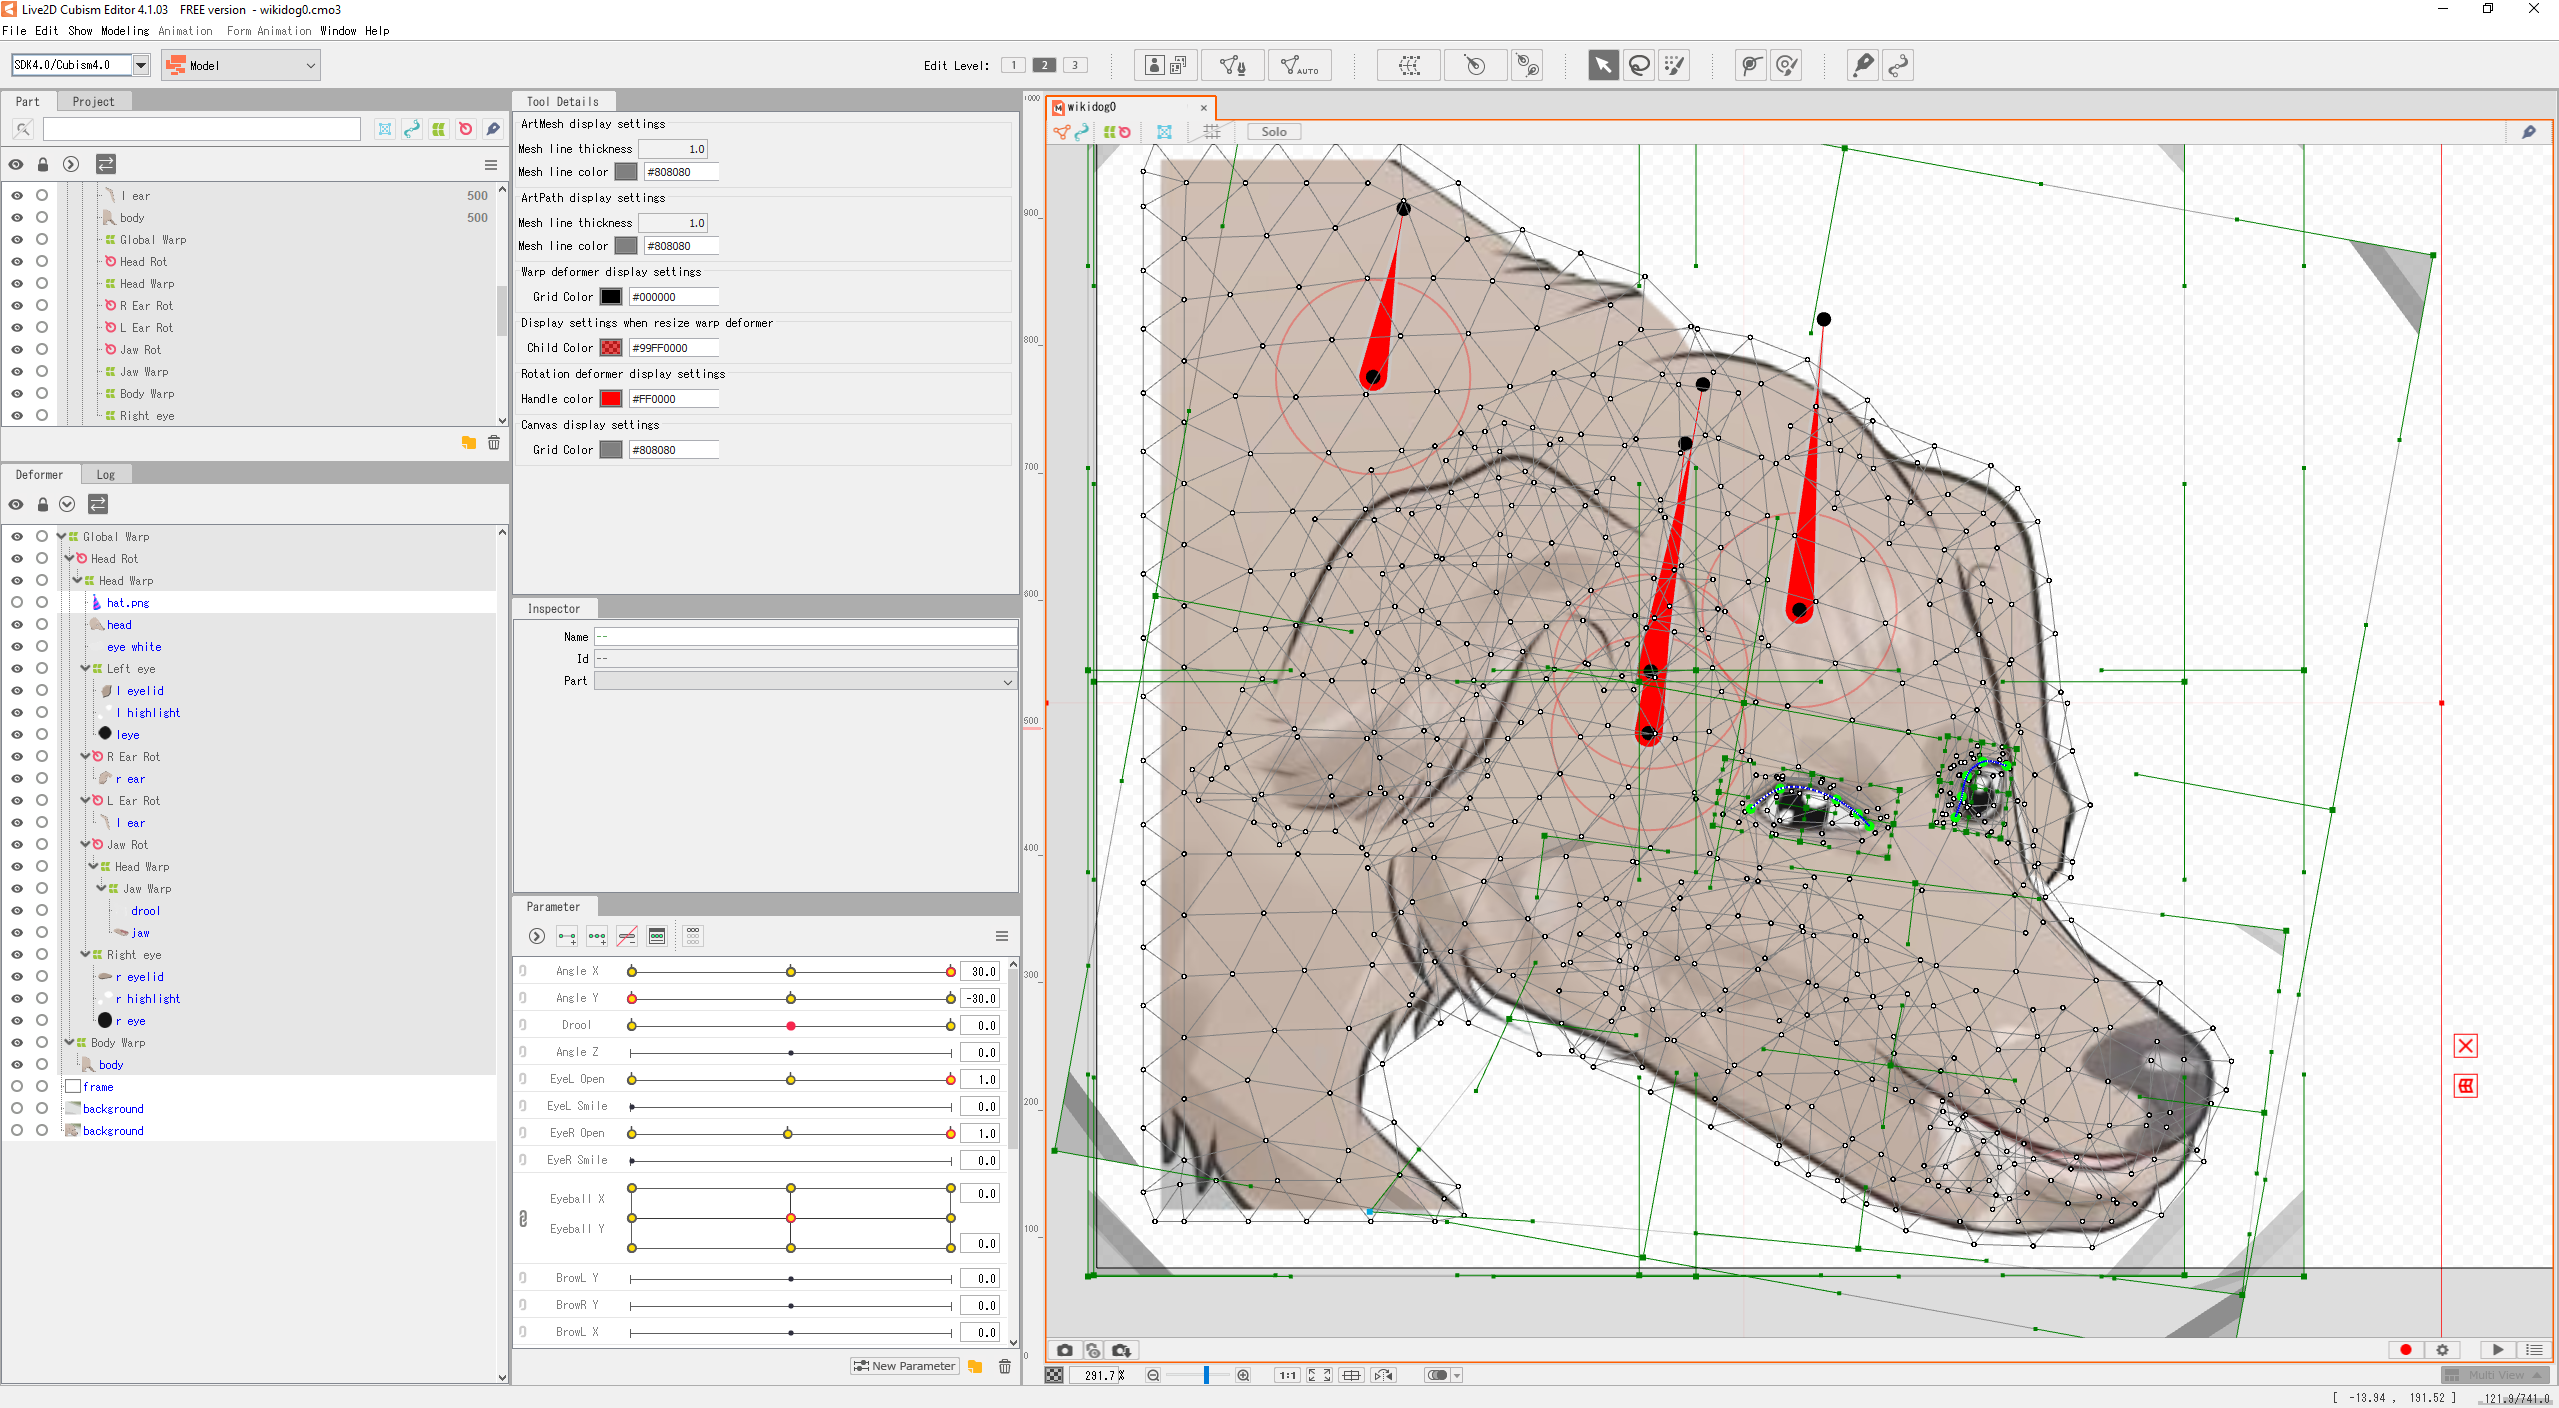This screenshot has height=1408, width=2559.
Task: Toggle Solo display mode
Action: point(1273,132)
